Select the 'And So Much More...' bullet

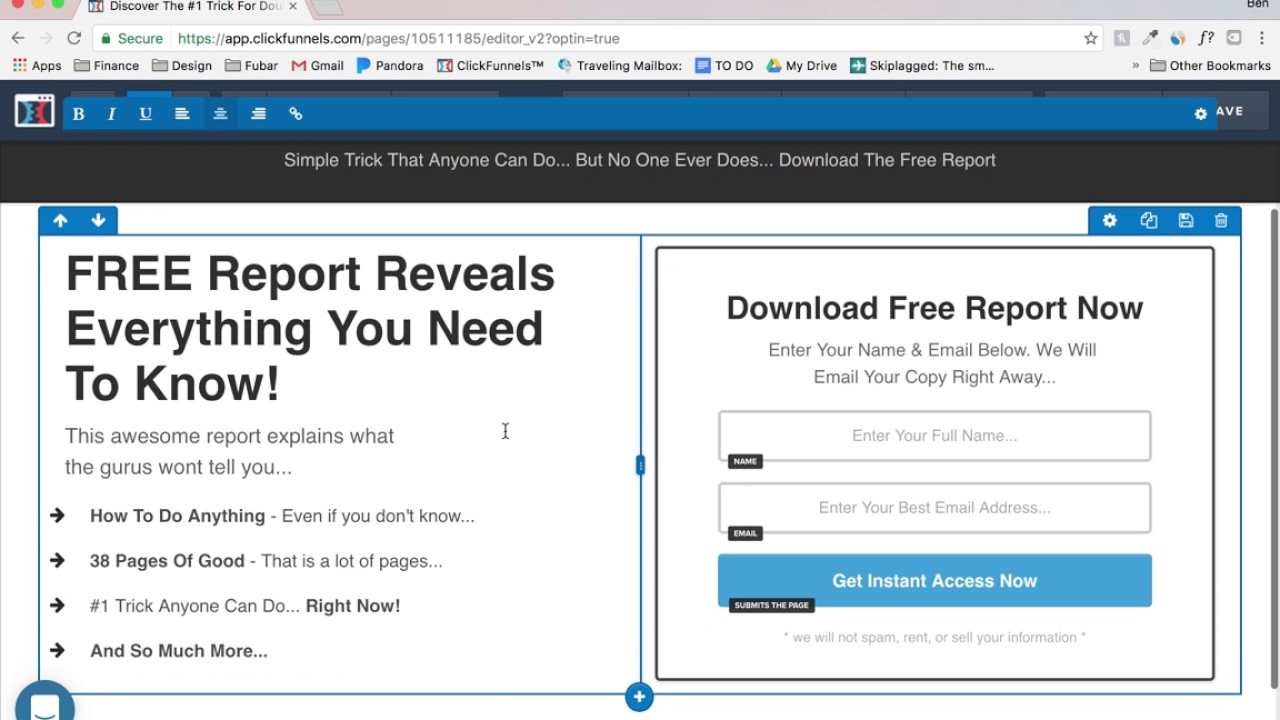[x=179, y=651]
